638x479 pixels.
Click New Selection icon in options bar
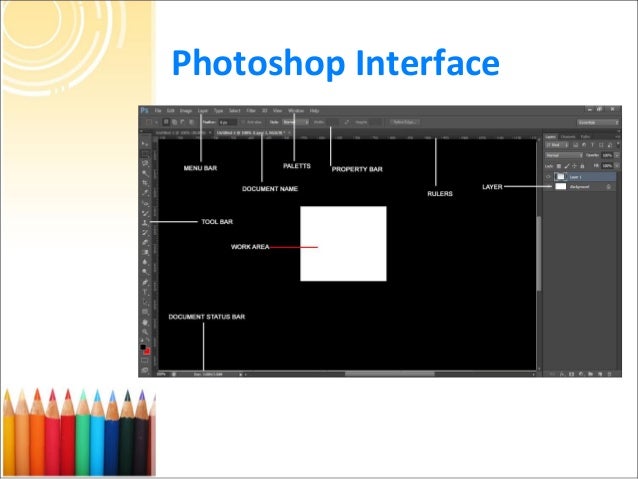166,122
